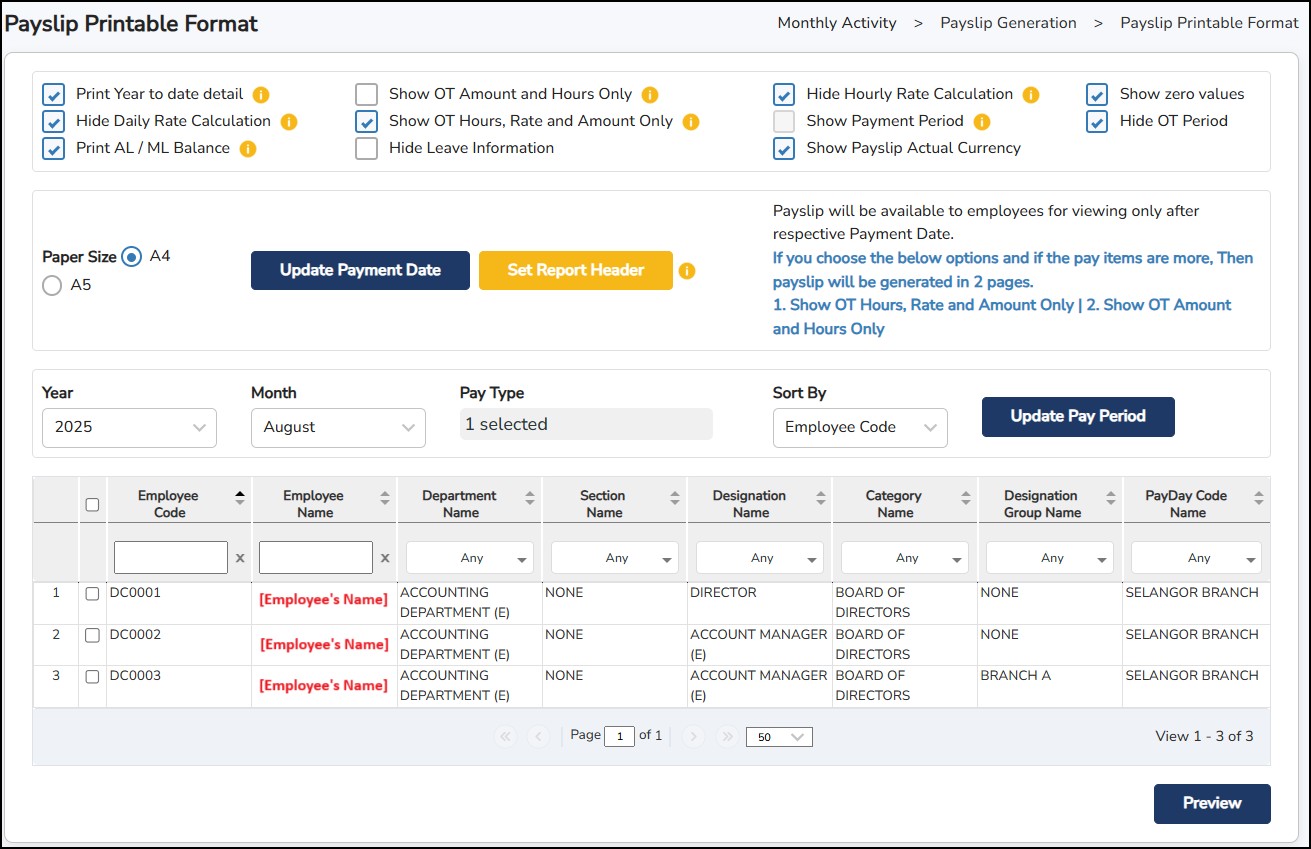Go to Payslip Generation breadcrumb
Screen dimensions: 1311x849
click(1008, 23)
